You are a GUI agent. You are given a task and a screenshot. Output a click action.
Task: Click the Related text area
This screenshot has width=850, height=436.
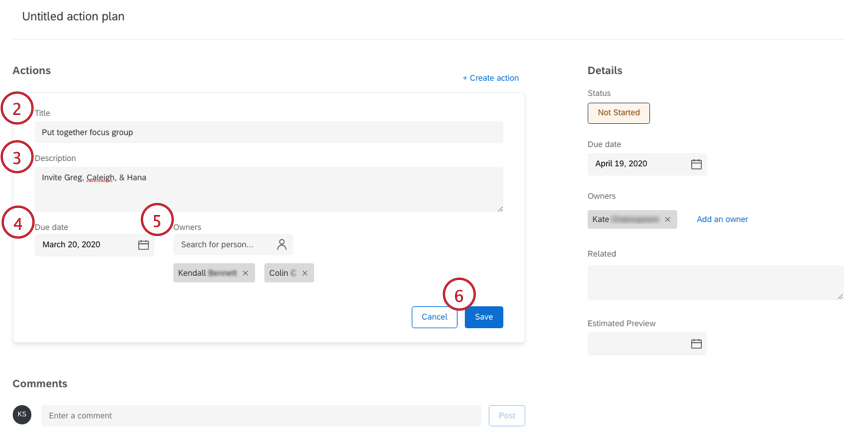pos(715,282)
